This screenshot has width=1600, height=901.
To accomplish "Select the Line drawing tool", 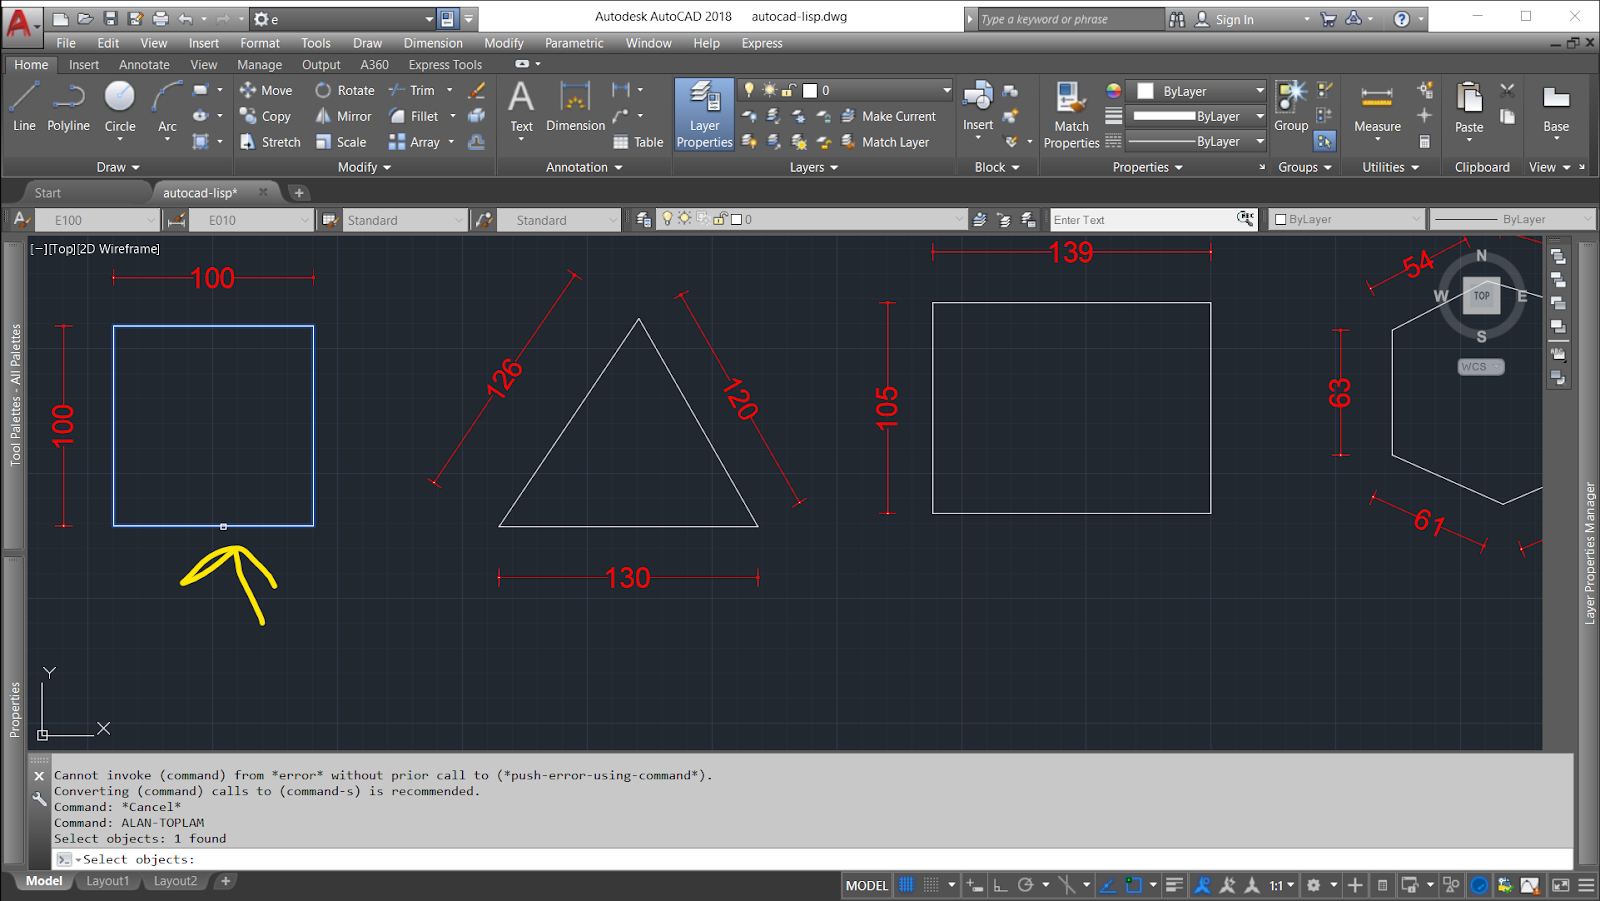I will click(24, 106).
